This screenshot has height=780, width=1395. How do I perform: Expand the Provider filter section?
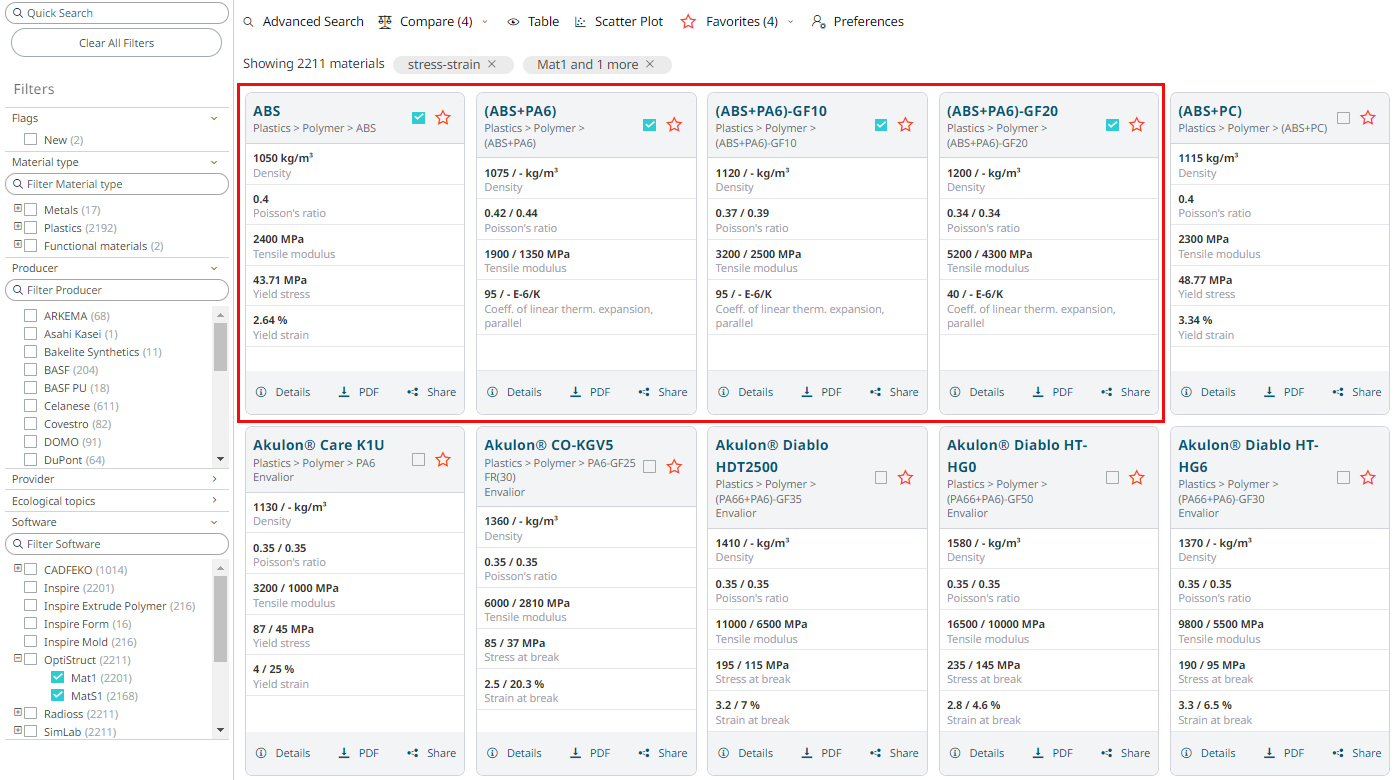214,479
